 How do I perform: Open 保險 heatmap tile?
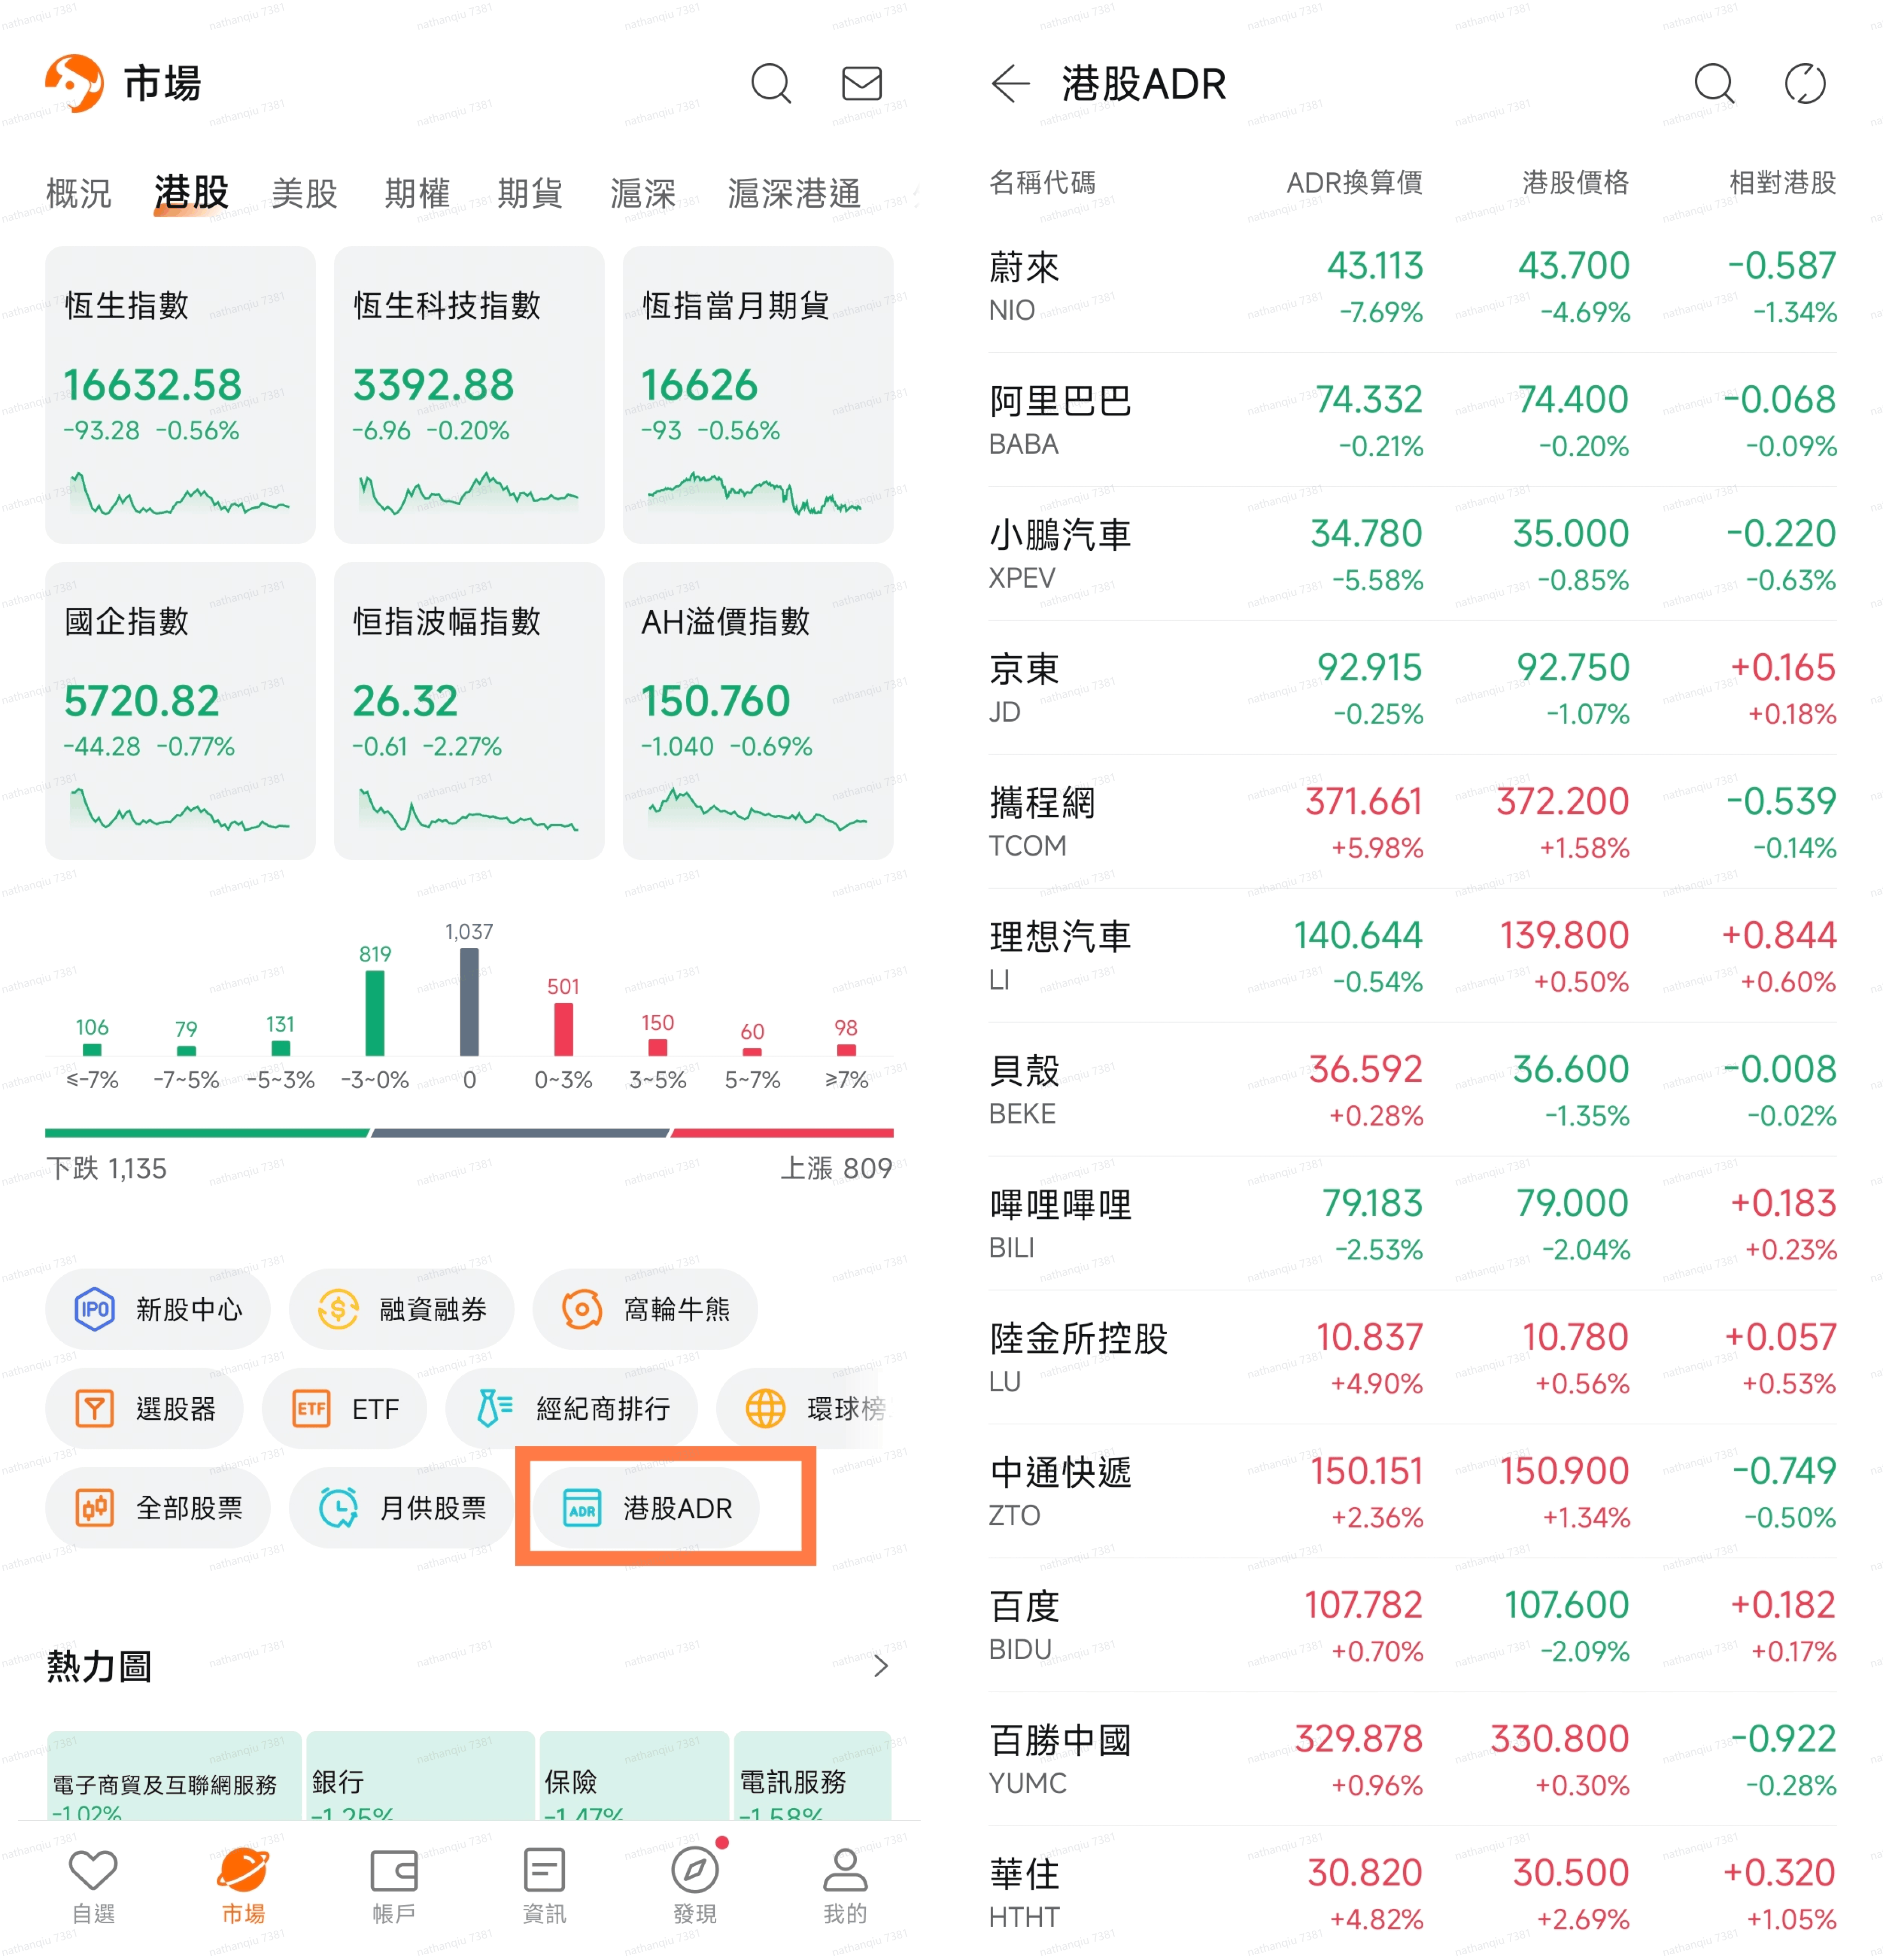[635, 1776]
